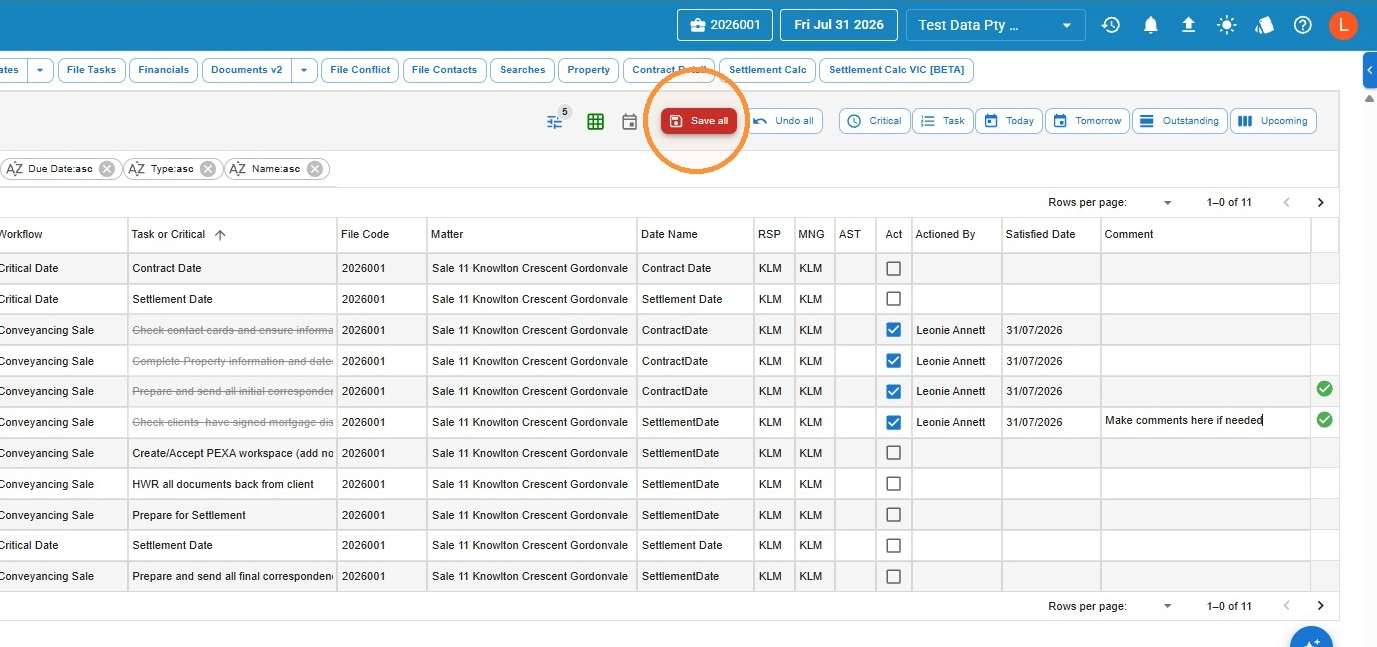Image resolution: width=1377 pixels, height=647 pixels.
Task: Click the AZ icon on Type:asc chip
Action: pos(137,169)
